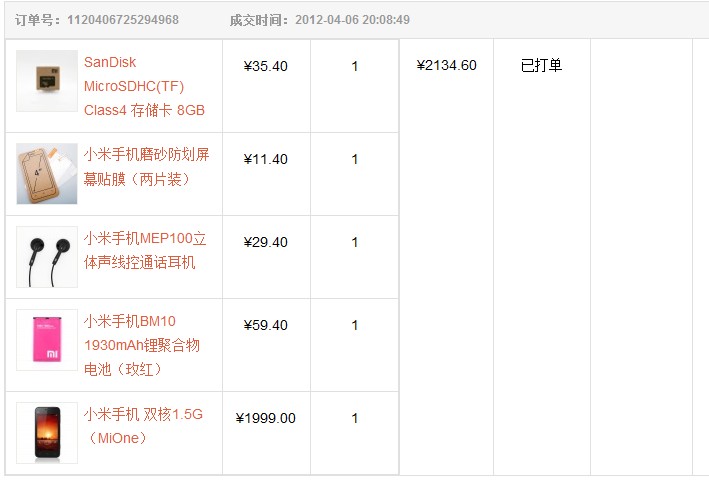Click the screen protector film thumbnail

(x=46, y=173)
